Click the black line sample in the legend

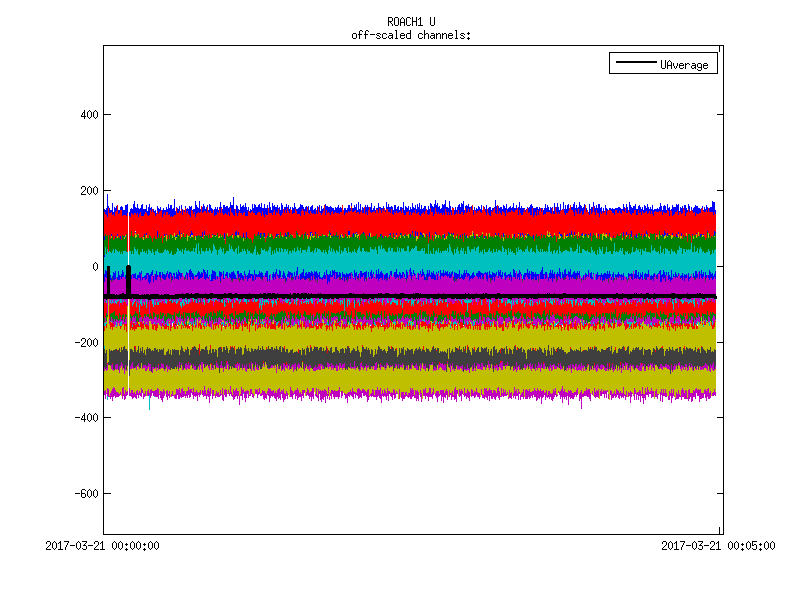pyautogui.click(x=635, y=64)
